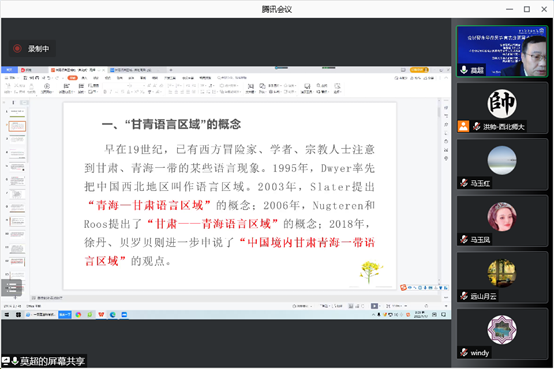
Task: Open the Windows Start button
Action: click(x=7, y=315)
